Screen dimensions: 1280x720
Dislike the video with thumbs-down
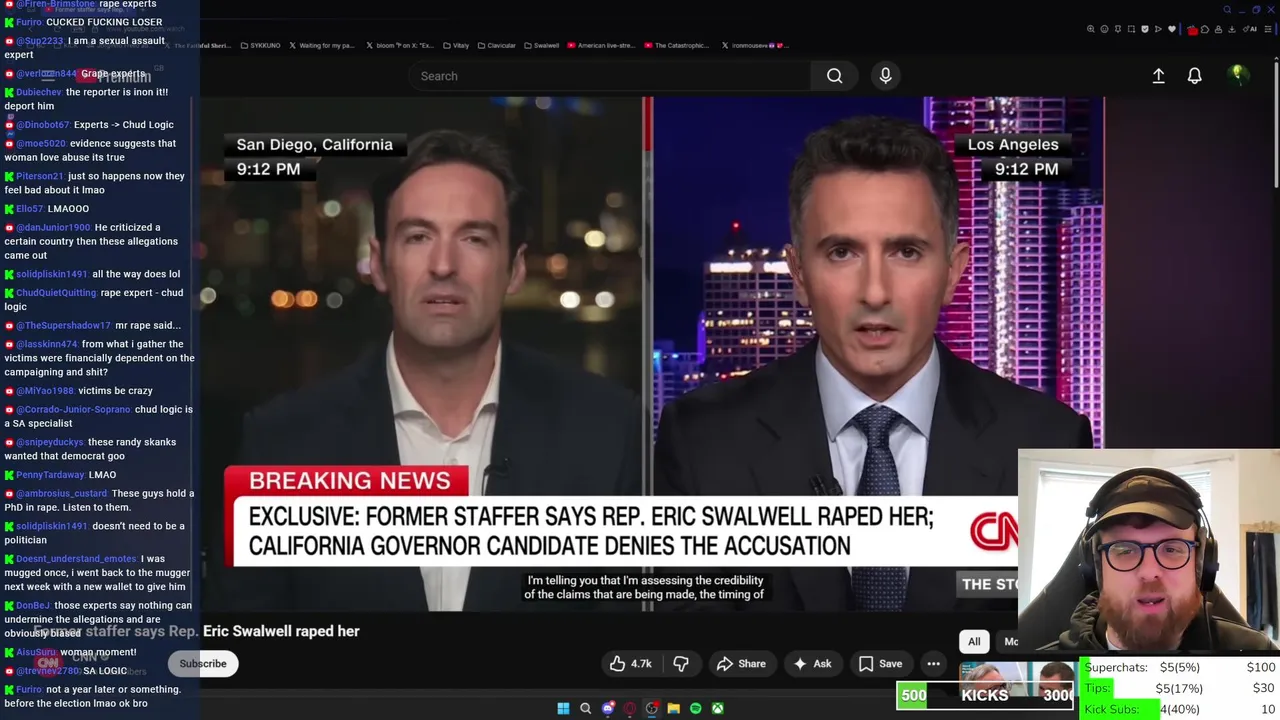click(681, 664)
